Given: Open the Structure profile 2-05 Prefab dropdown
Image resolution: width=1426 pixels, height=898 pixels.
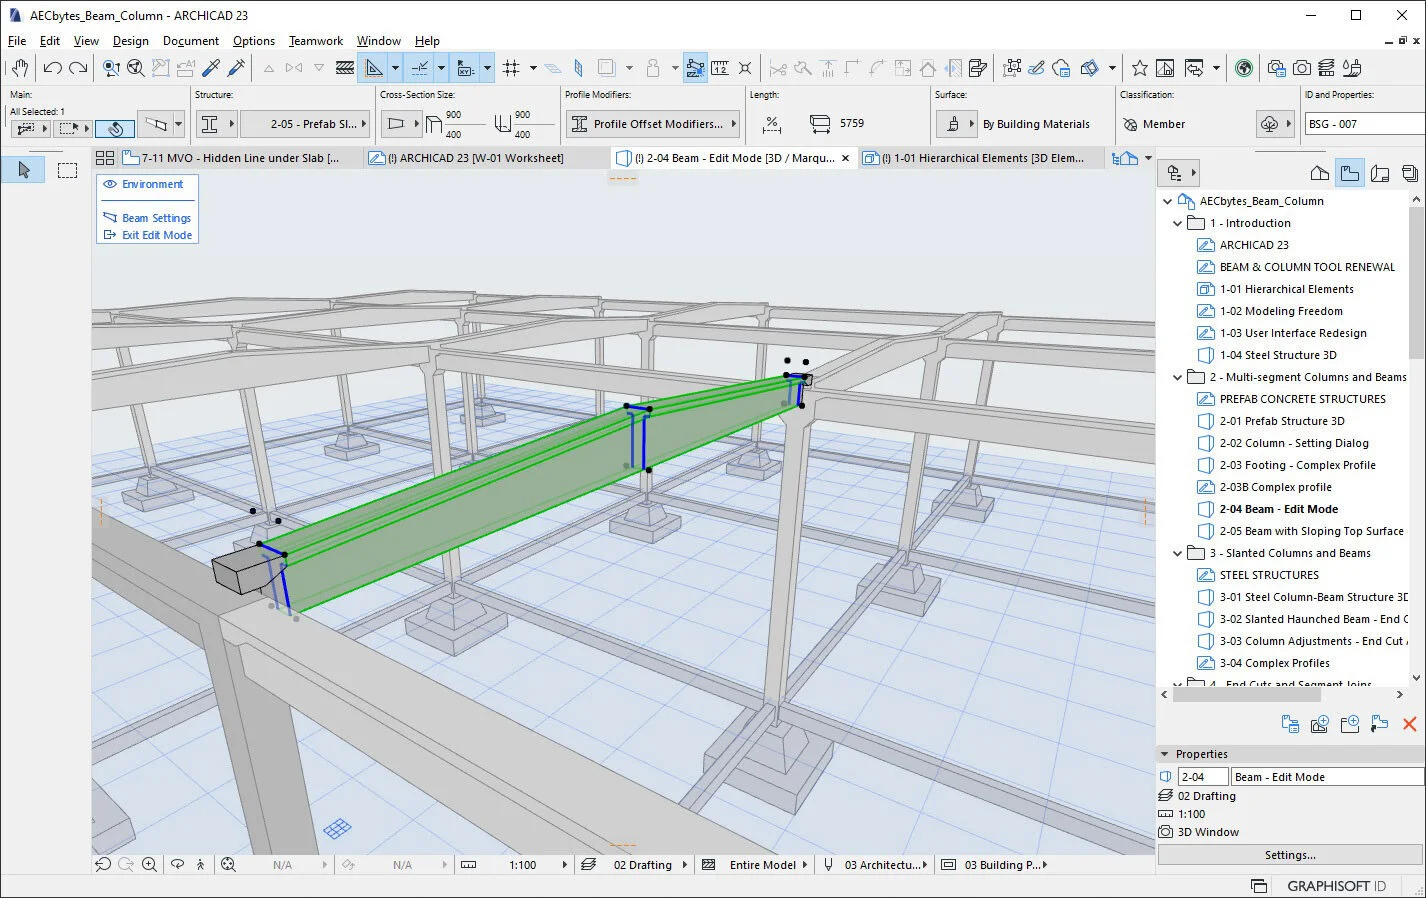Looking at the screenshot, I should (305, 124).
